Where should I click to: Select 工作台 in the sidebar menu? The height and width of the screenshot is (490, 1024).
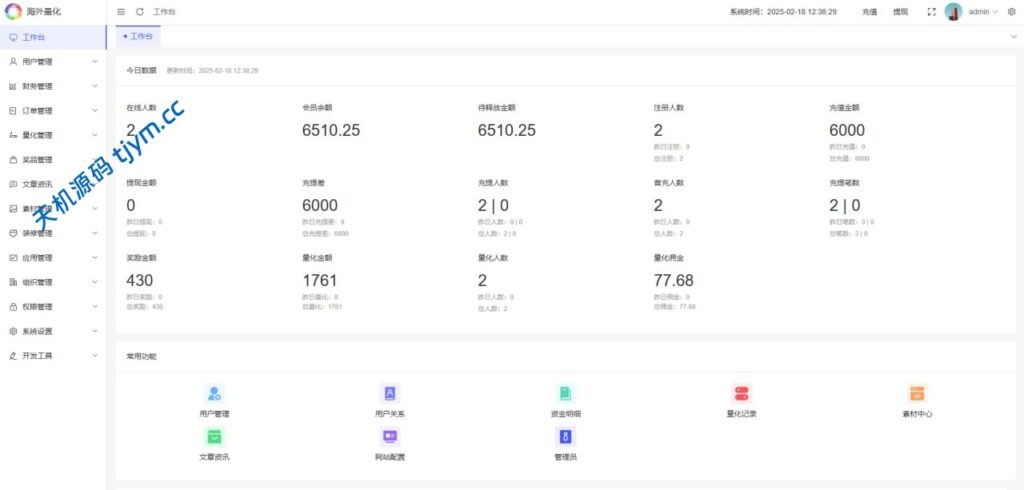(34, 37)
